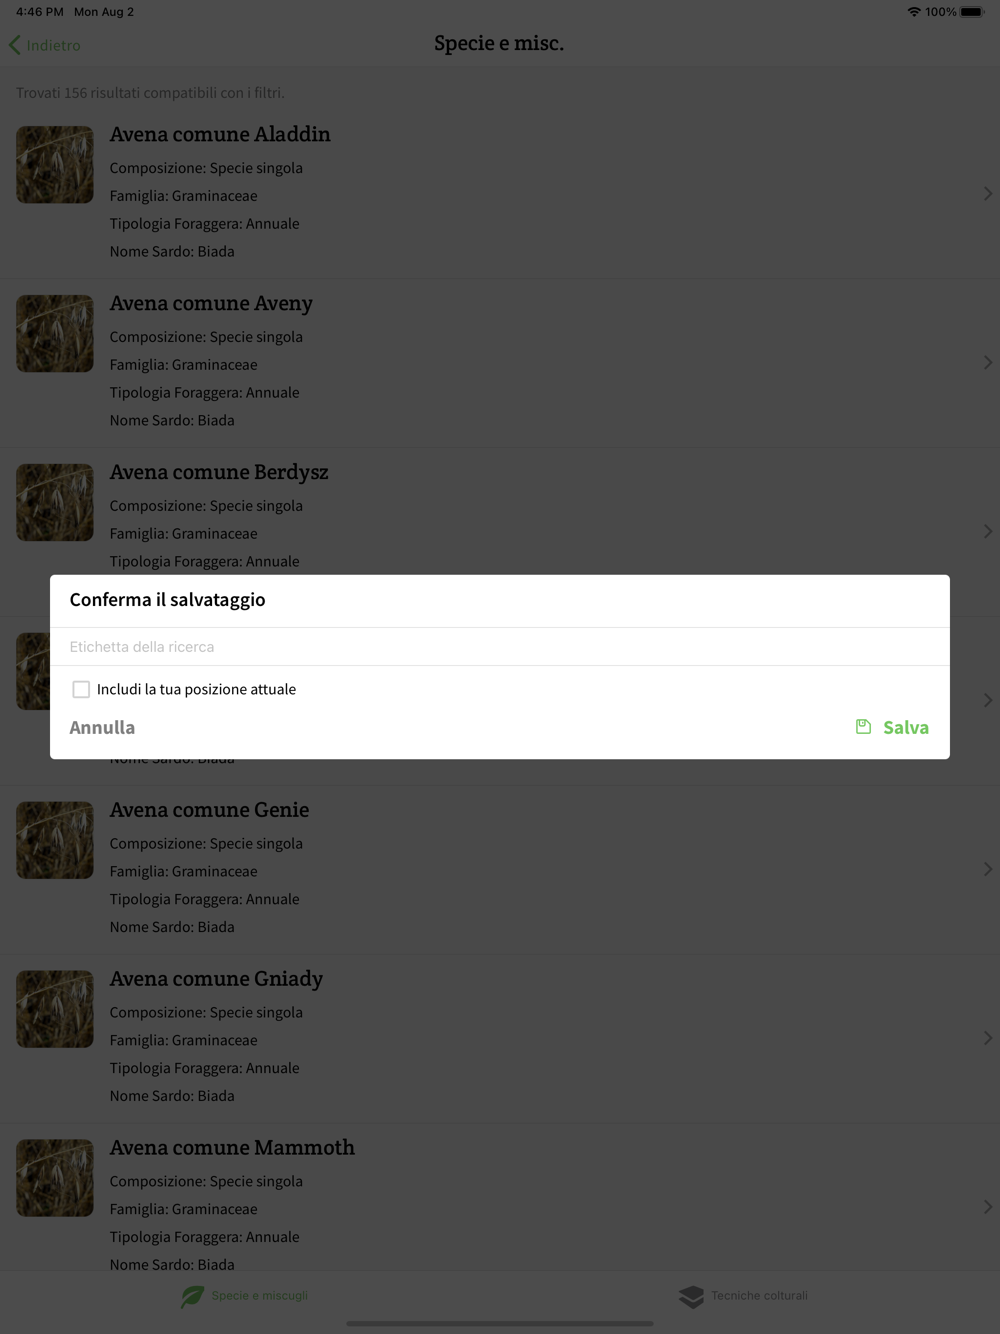1000x1334 pixels.
Task: Tap the back arrow icon beside Indietro
Action: pyautogui.click(x=15, y=45)
